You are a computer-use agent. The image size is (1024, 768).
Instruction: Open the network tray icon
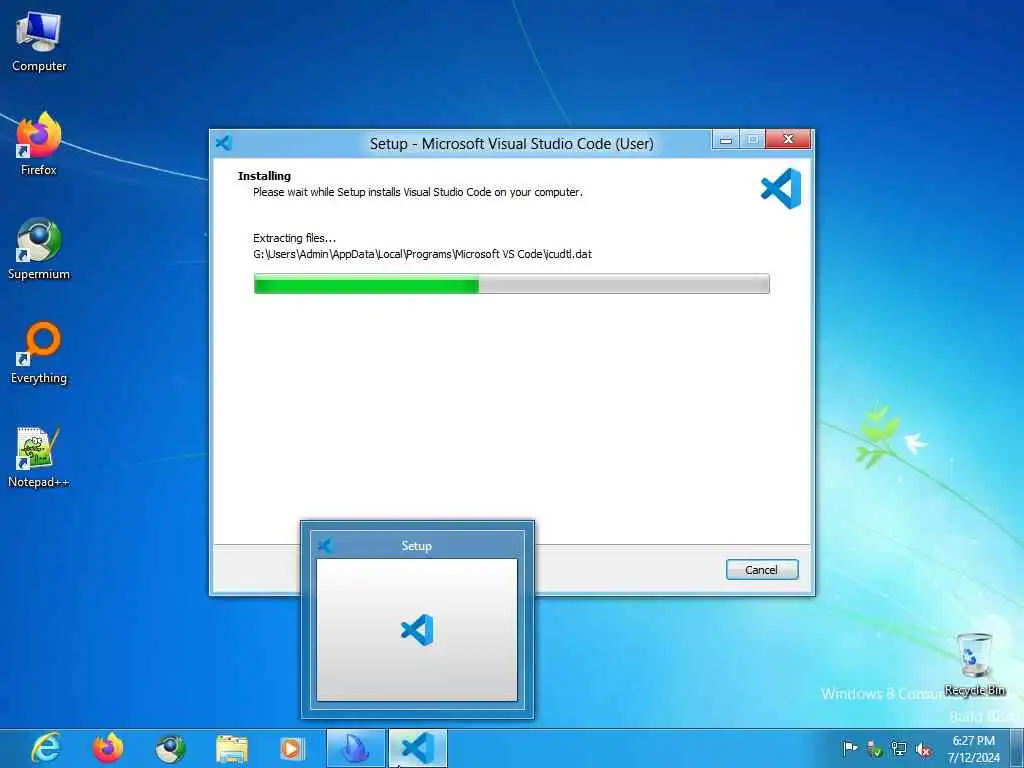point(899,748)
